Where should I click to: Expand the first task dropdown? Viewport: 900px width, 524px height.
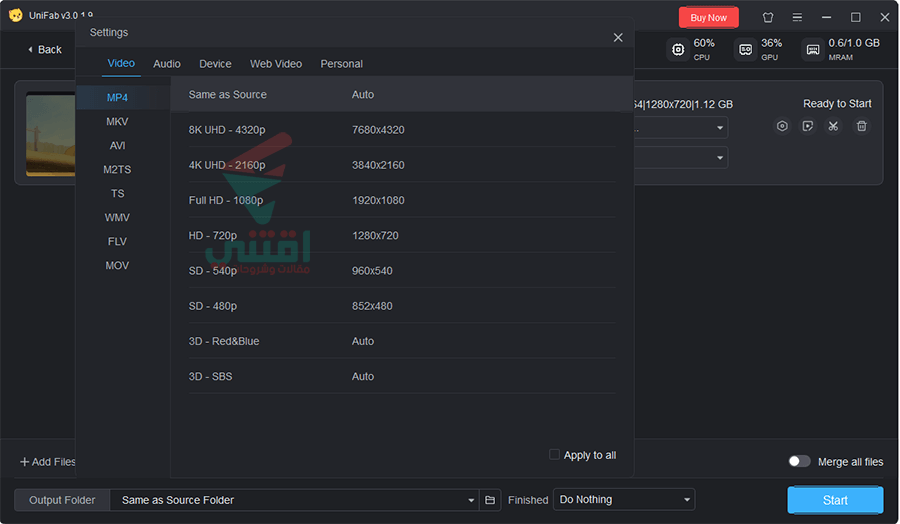pyautogui.click(x=720, y=127)
